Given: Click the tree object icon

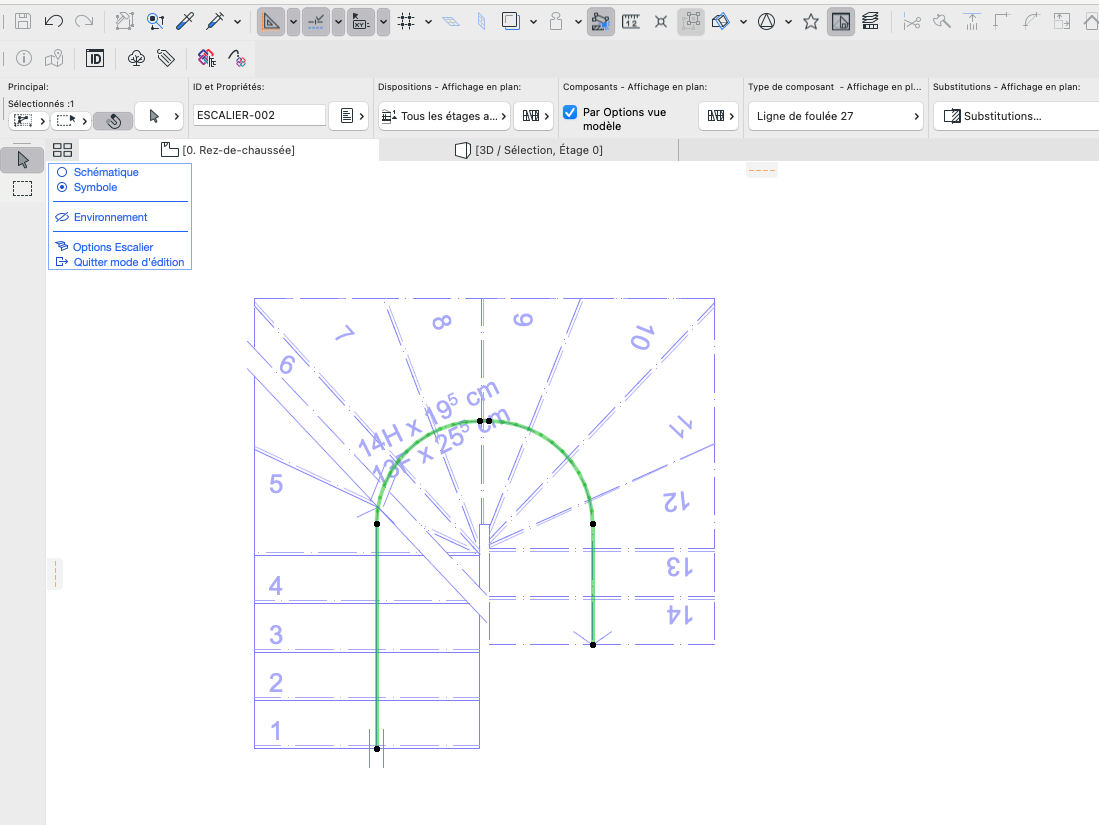Looking at the screenshot, I should [136, 58].
